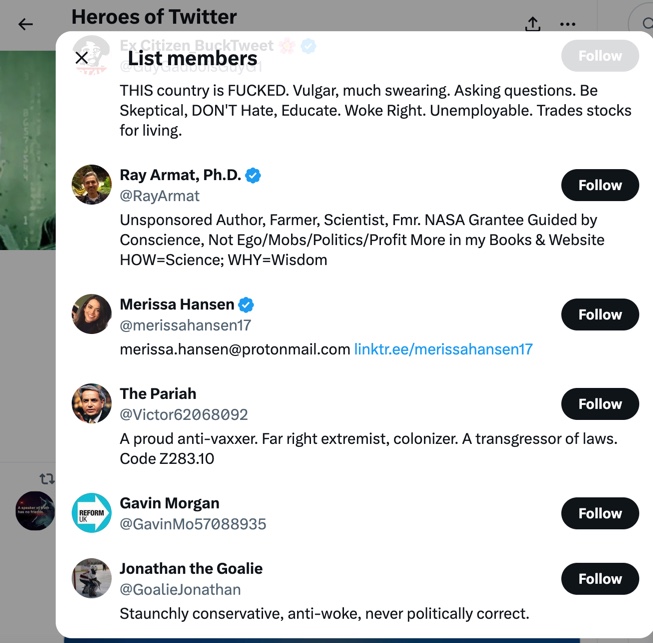Follow The Pariah
The height and width of the screenshot is (643, 653).
tap(600, 404)
